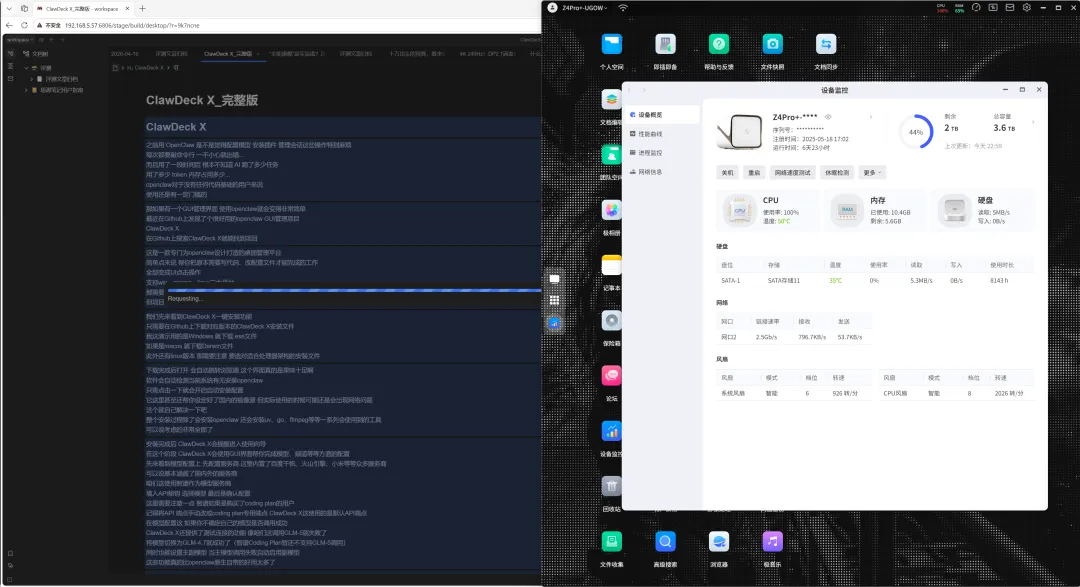The width and height of the screenshot is (1080, 587).
Task: Open 帮助与反馈 desktop app
Action: click(718, 45)
